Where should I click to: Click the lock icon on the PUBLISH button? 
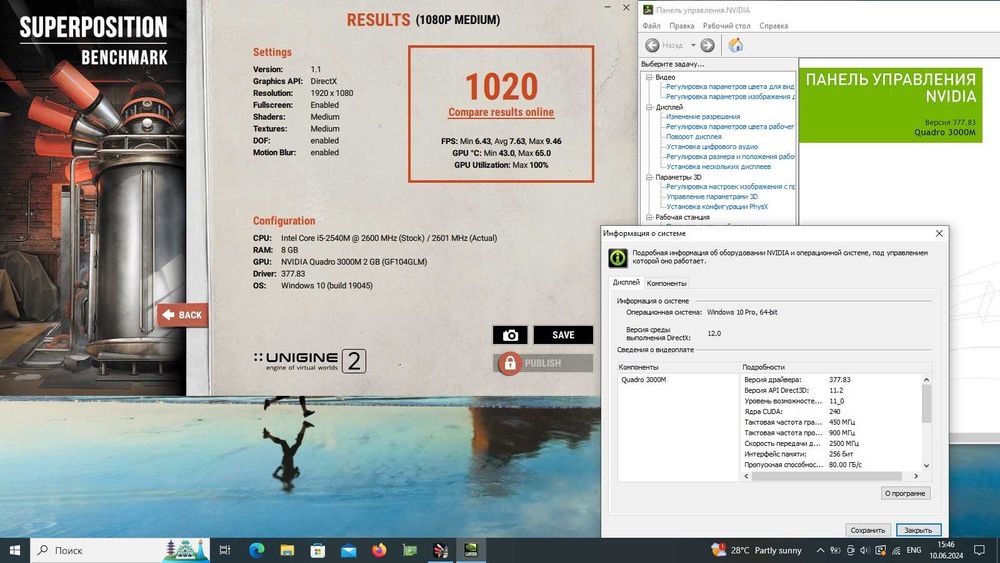pos(510,363)
